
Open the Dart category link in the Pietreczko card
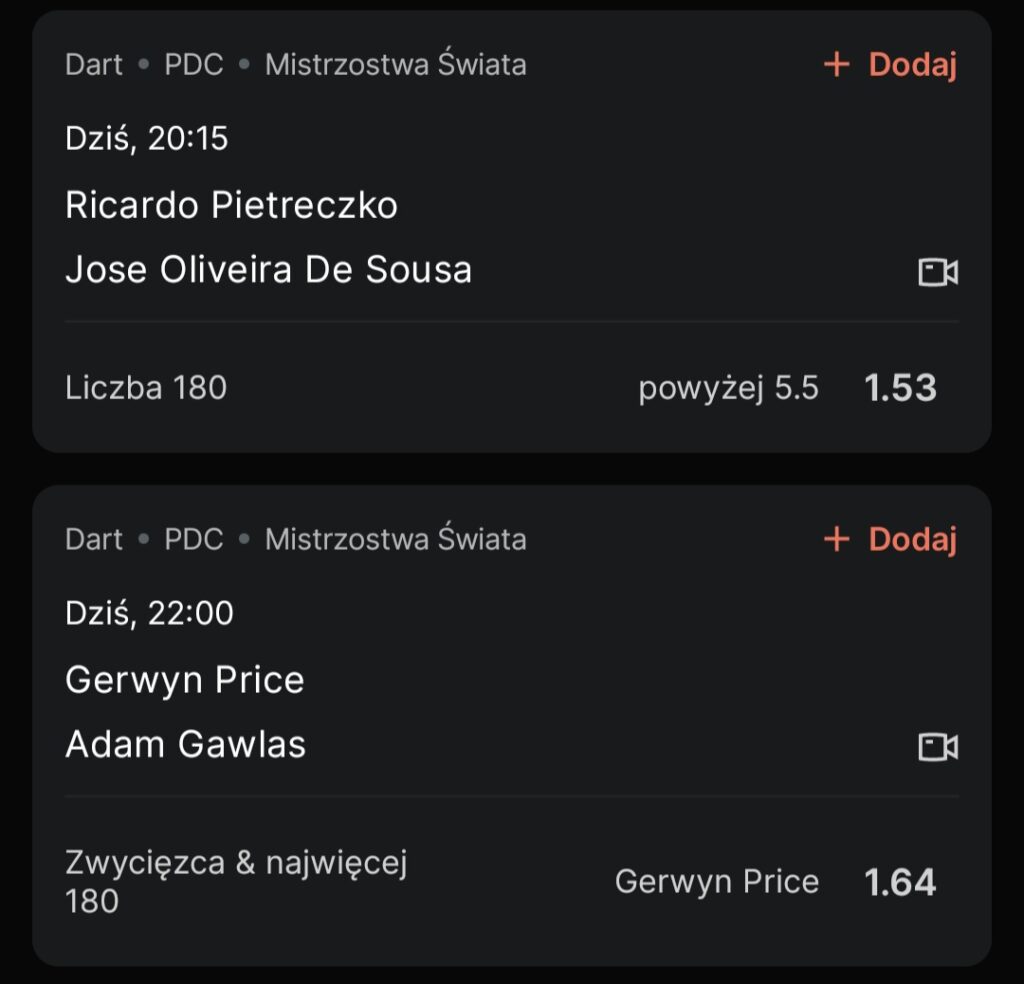[x=93, y=65]
